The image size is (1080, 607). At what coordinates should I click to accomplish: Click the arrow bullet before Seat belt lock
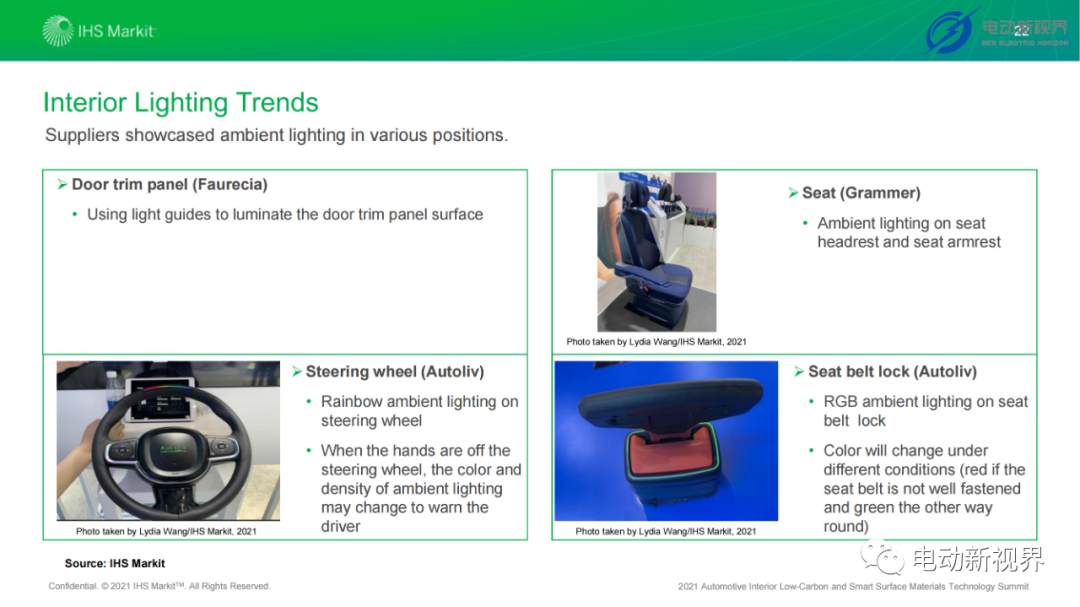[x=799, y=371]
